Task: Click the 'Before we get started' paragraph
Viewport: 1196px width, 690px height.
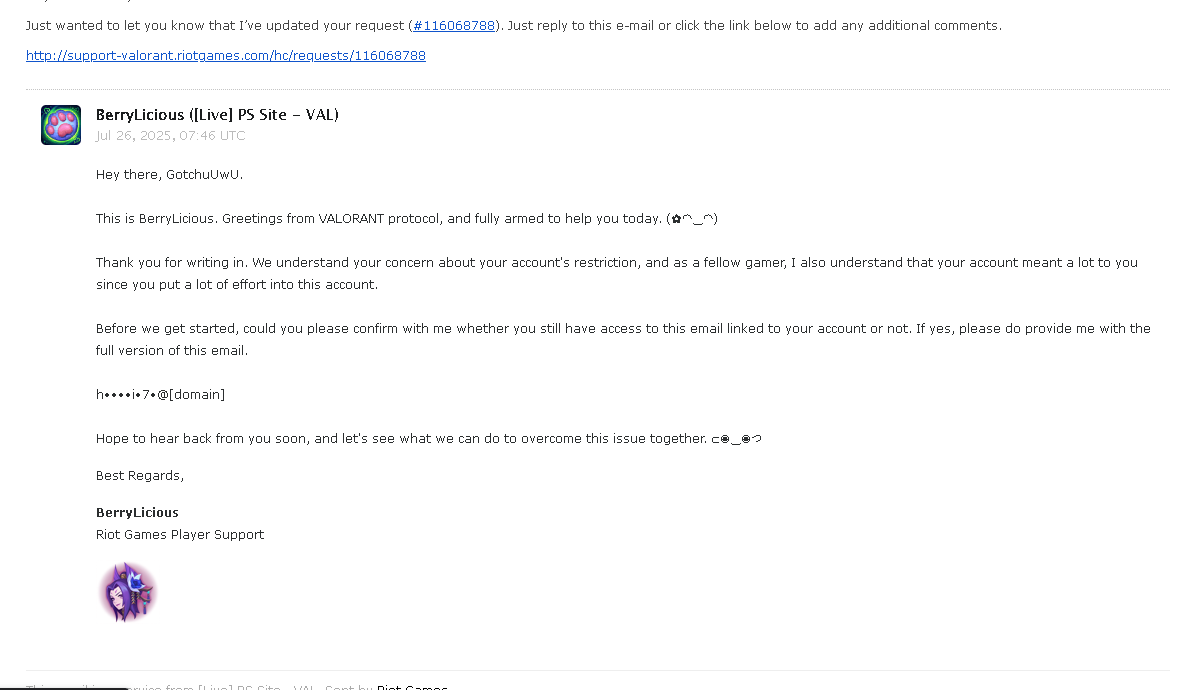Action: pos(623,339)
